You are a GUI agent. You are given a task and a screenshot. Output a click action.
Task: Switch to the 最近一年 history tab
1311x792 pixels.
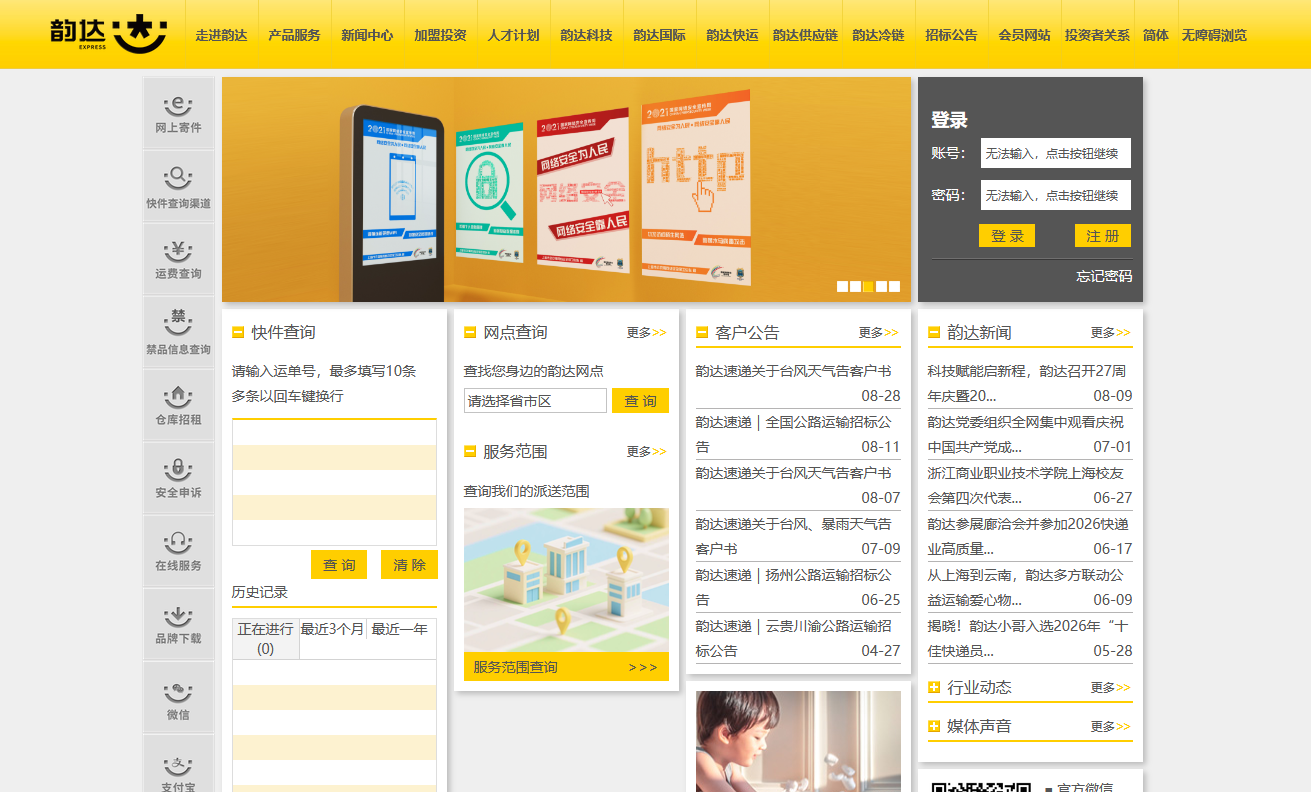coord(399,629)
